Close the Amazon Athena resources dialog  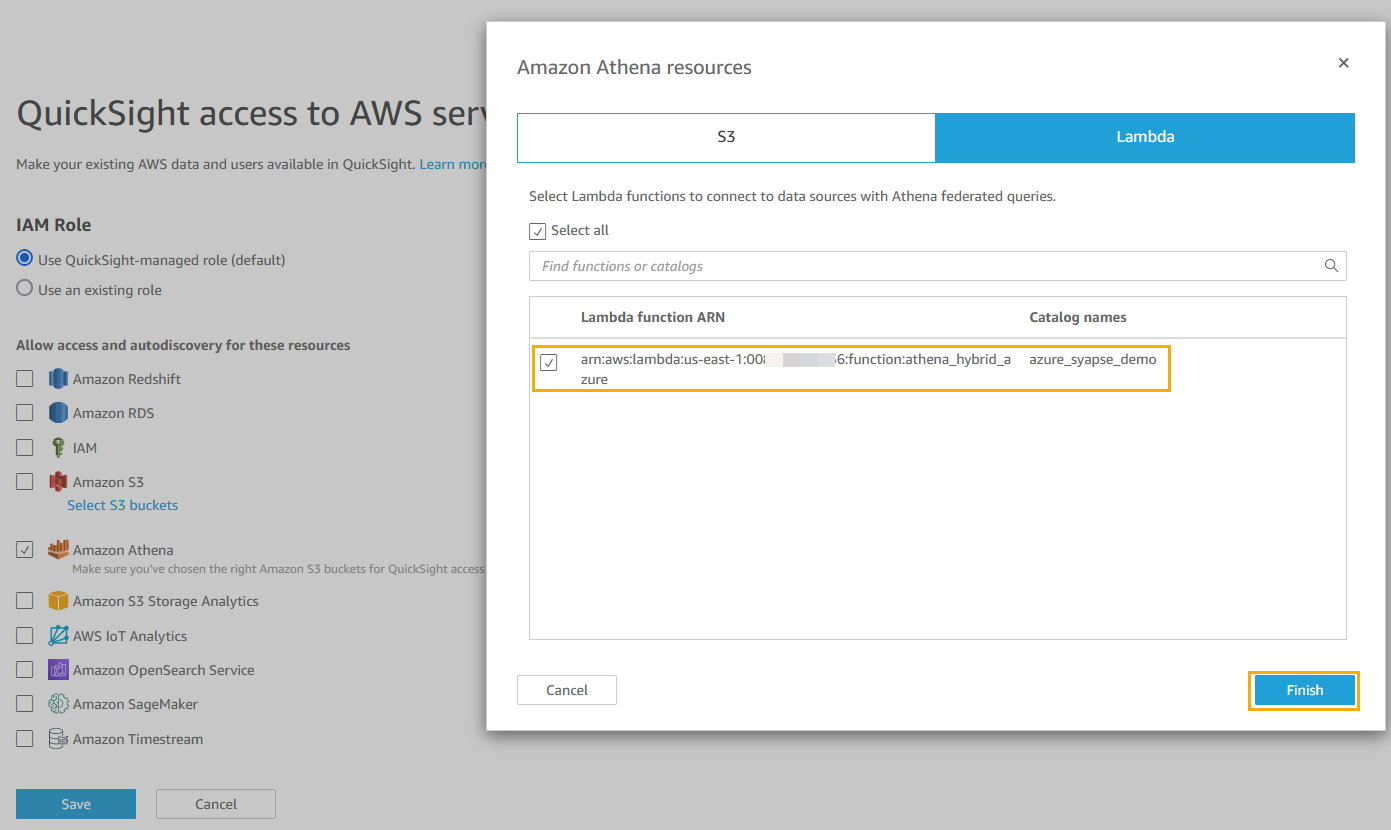(1343, 63)
